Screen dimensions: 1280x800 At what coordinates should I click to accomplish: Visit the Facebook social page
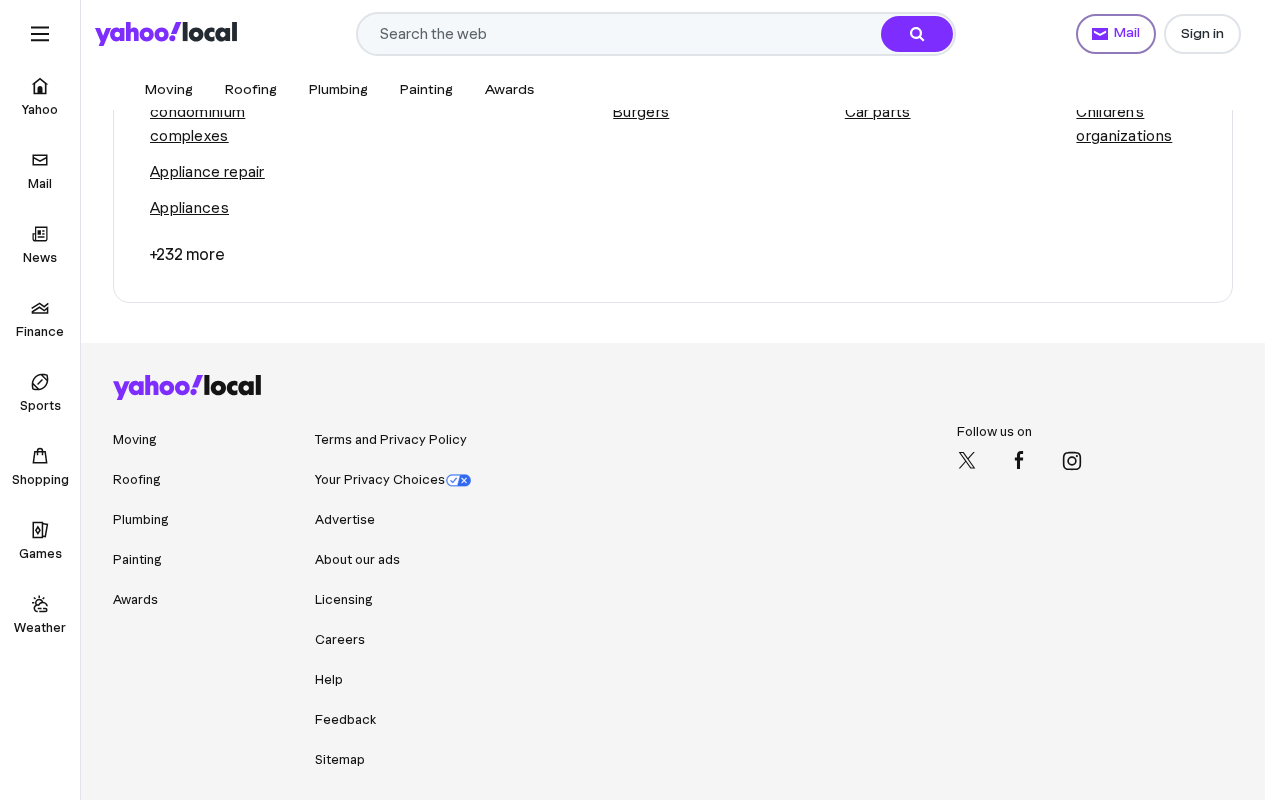point(1019,461)
